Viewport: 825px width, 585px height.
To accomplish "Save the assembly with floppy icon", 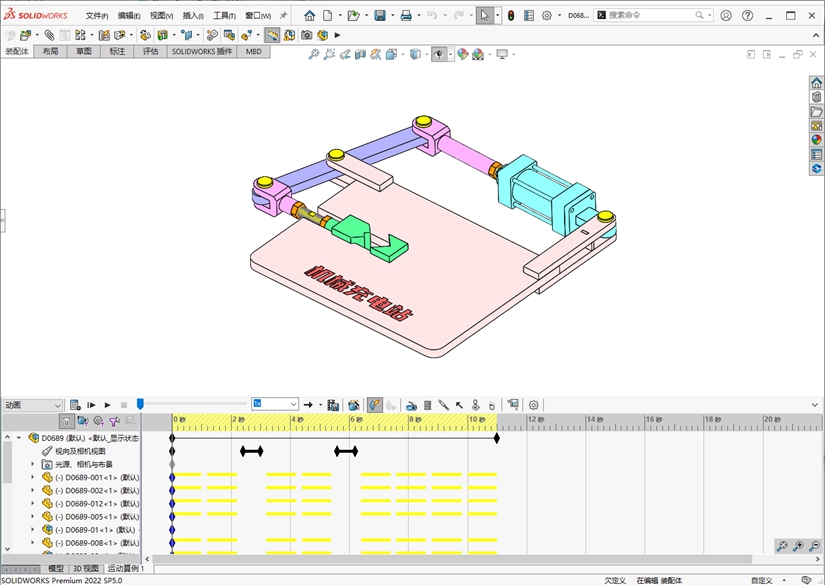I will [380, 16].
